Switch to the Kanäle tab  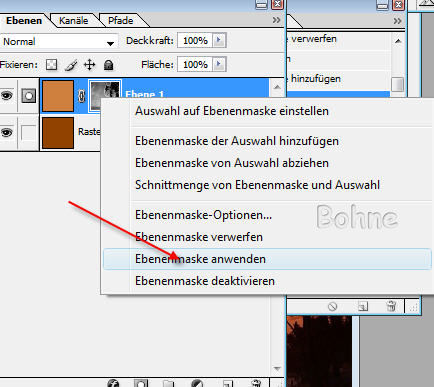(74, 21)
